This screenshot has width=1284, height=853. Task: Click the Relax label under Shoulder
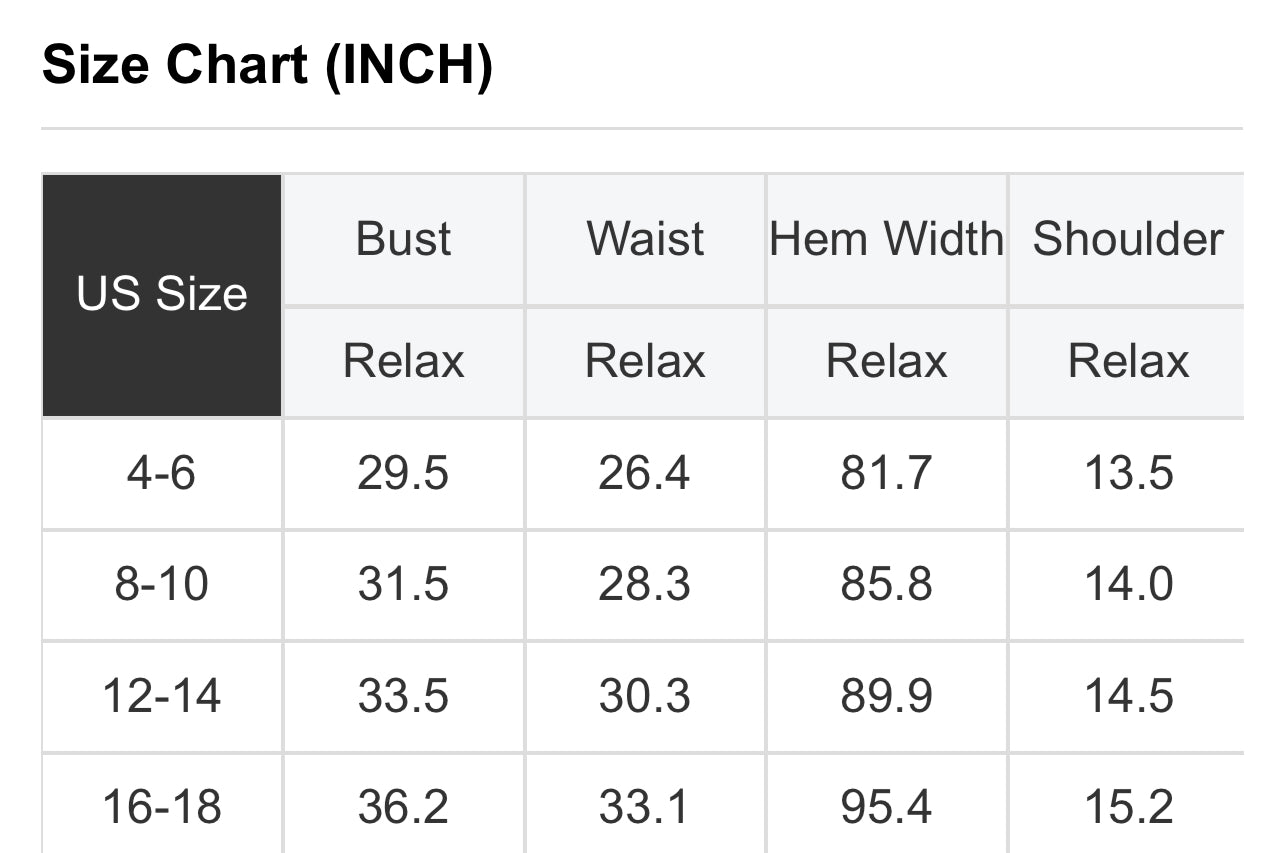(x=1128, y=361)
